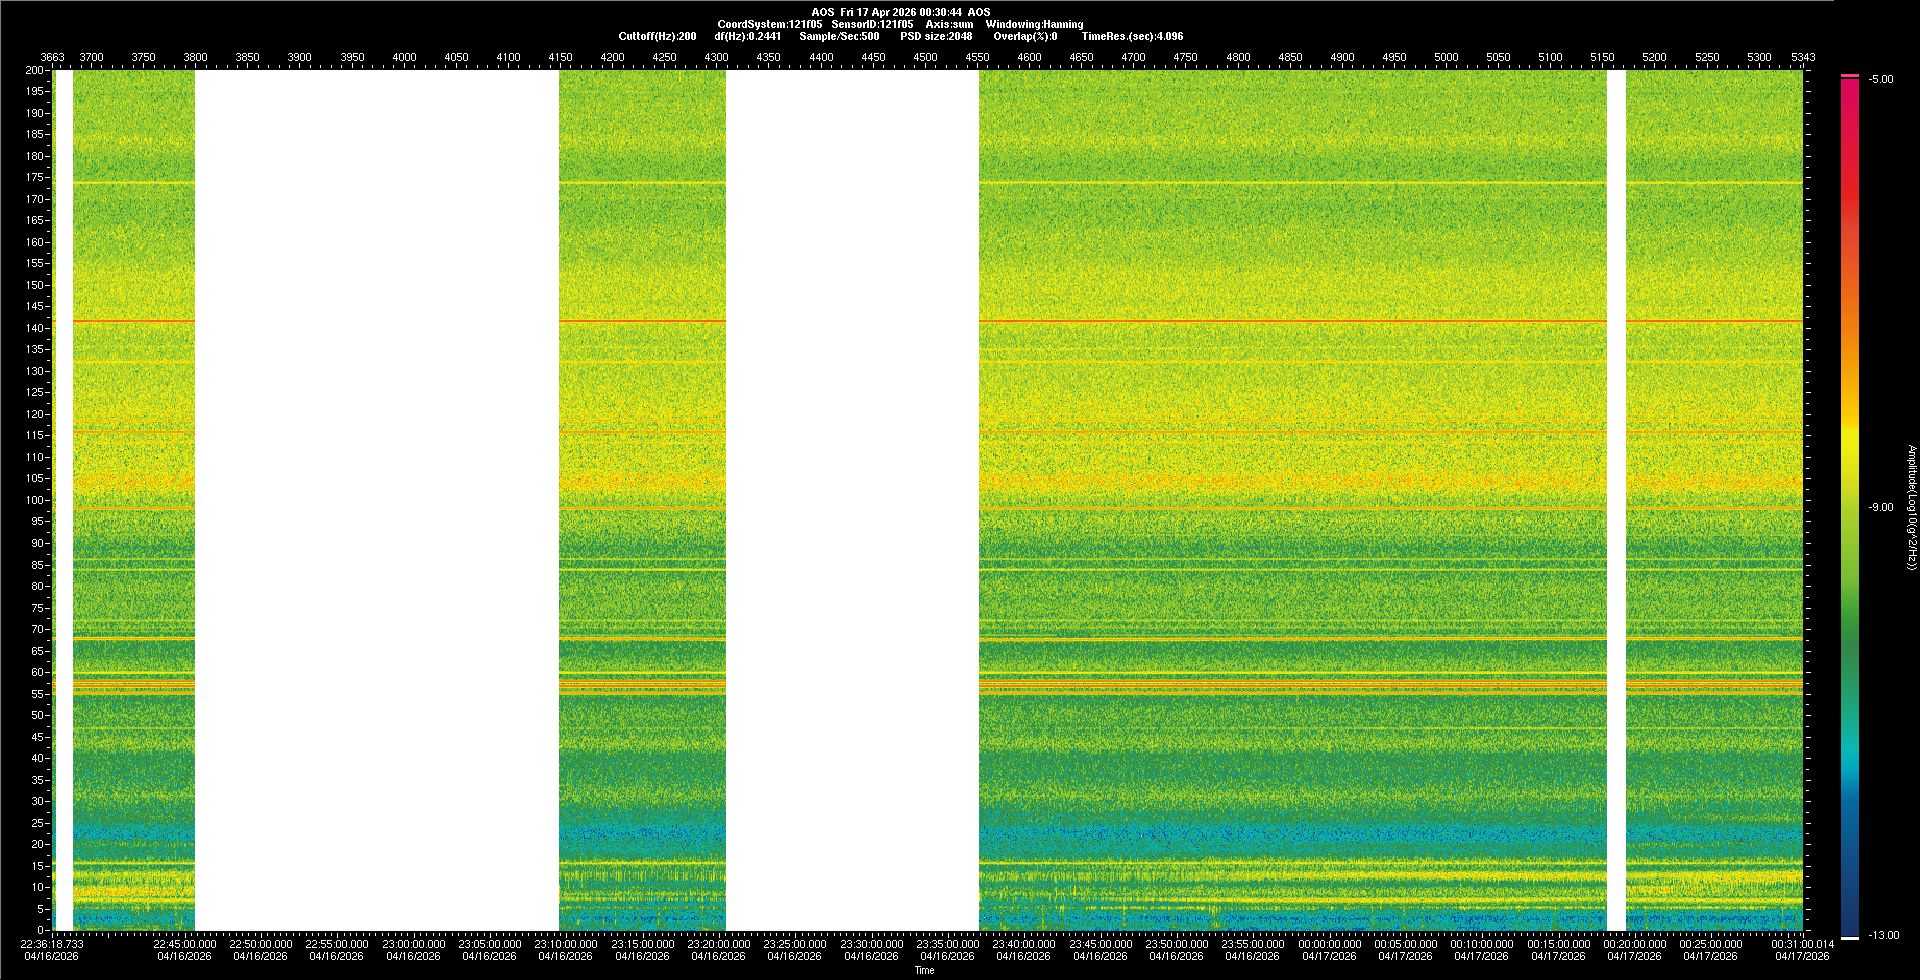Select the 4000 tick on the top axis

pos(404,57)
